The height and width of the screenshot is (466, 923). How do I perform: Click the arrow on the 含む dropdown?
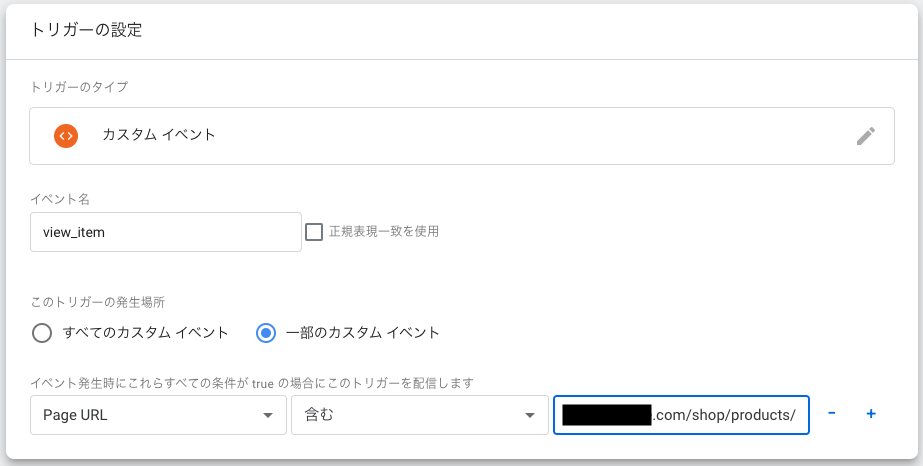528,416
